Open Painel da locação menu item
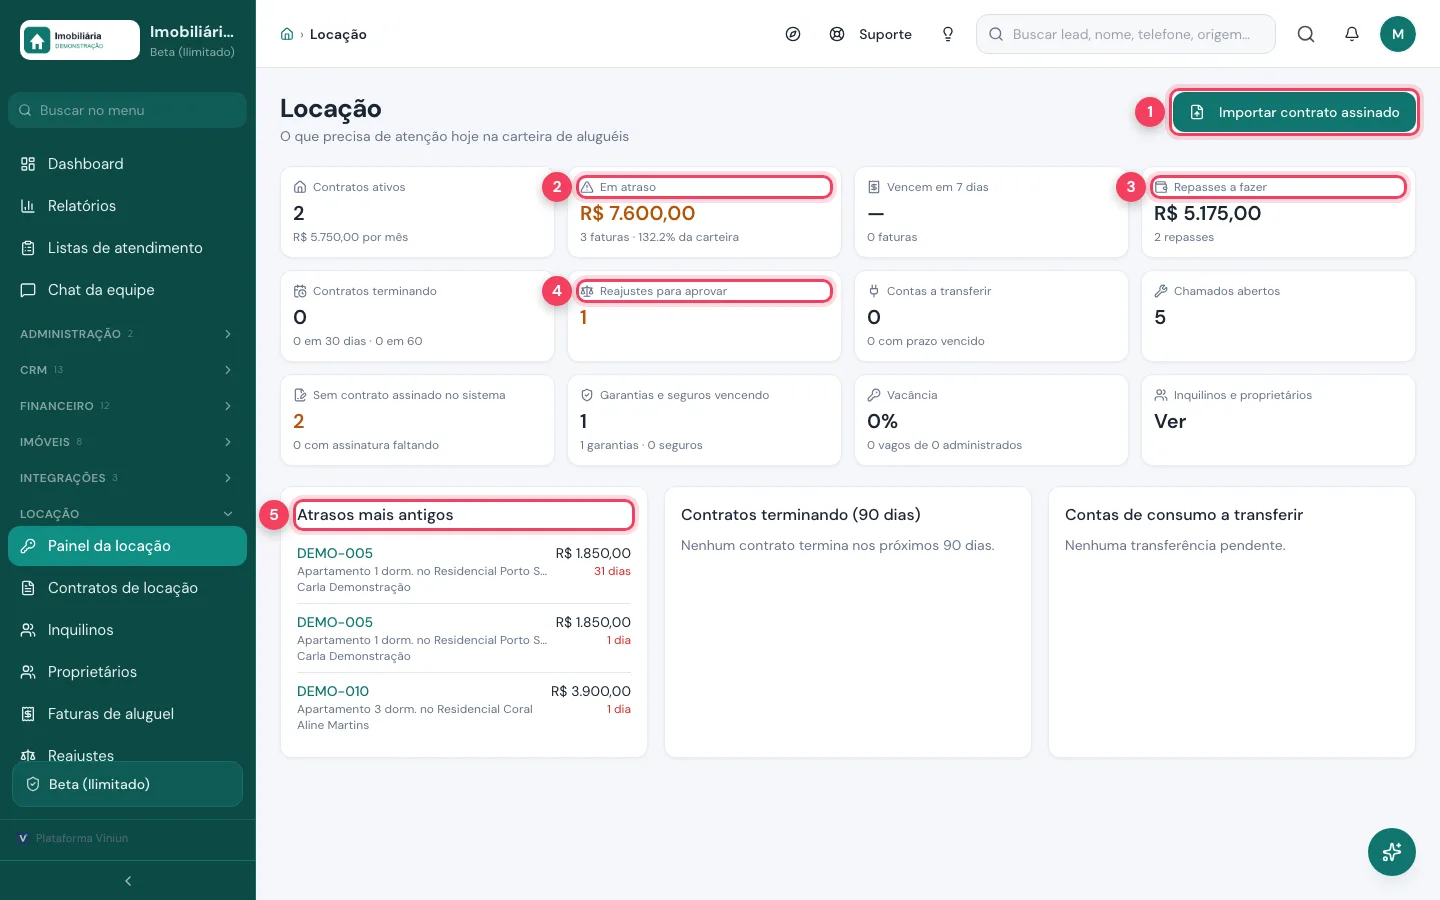The image size is (1440, 900). [127, 546]
